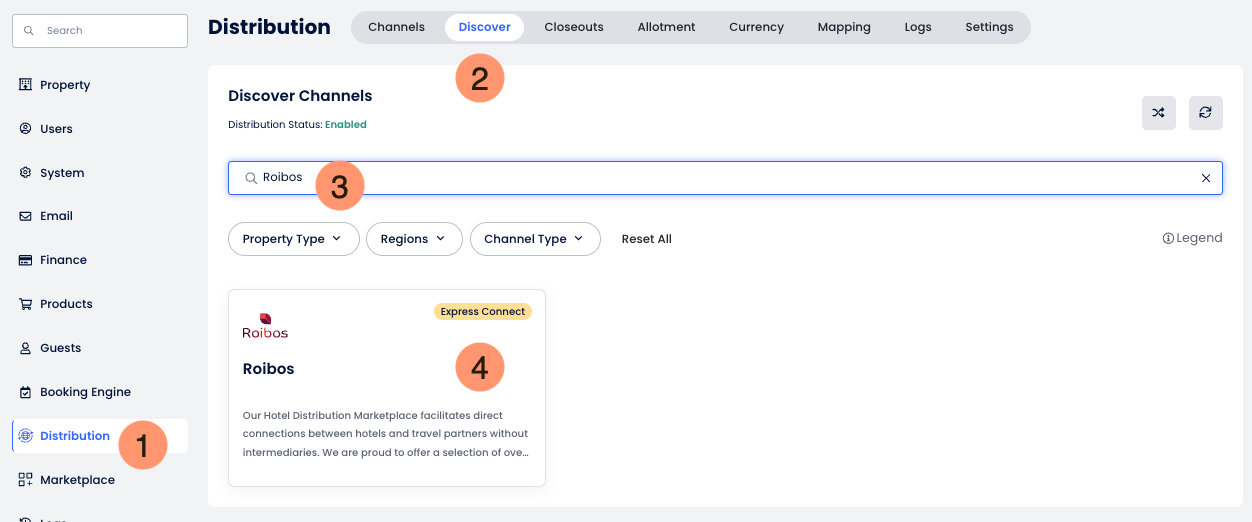This screenshot has height=522, width=1252.
Task: Click the Booking Engine calendar icon
Action: click(x=26, y=392)
